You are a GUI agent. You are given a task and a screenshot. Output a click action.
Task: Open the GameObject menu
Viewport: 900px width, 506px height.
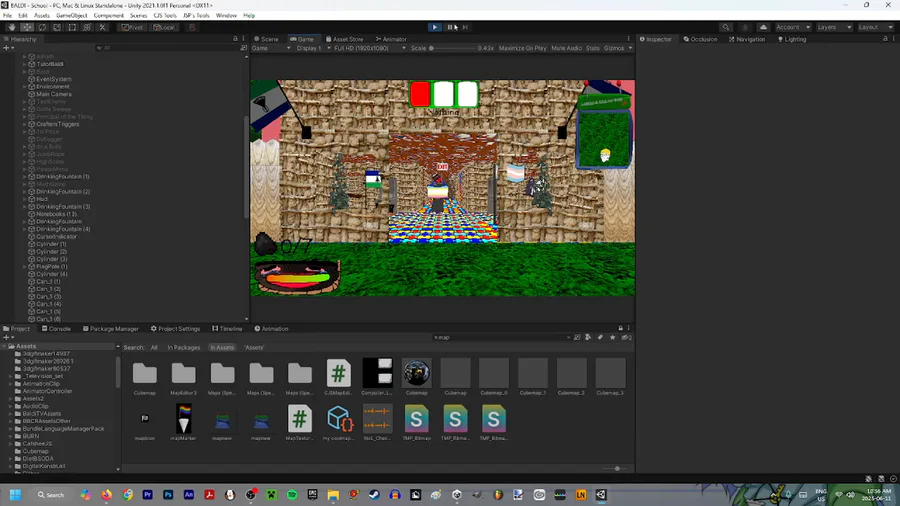(x=72, y=15)
